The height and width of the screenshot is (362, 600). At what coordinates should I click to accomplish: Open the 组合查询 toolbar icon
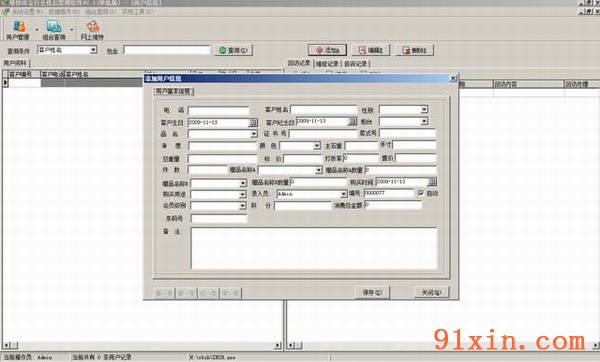click(54, 30)
